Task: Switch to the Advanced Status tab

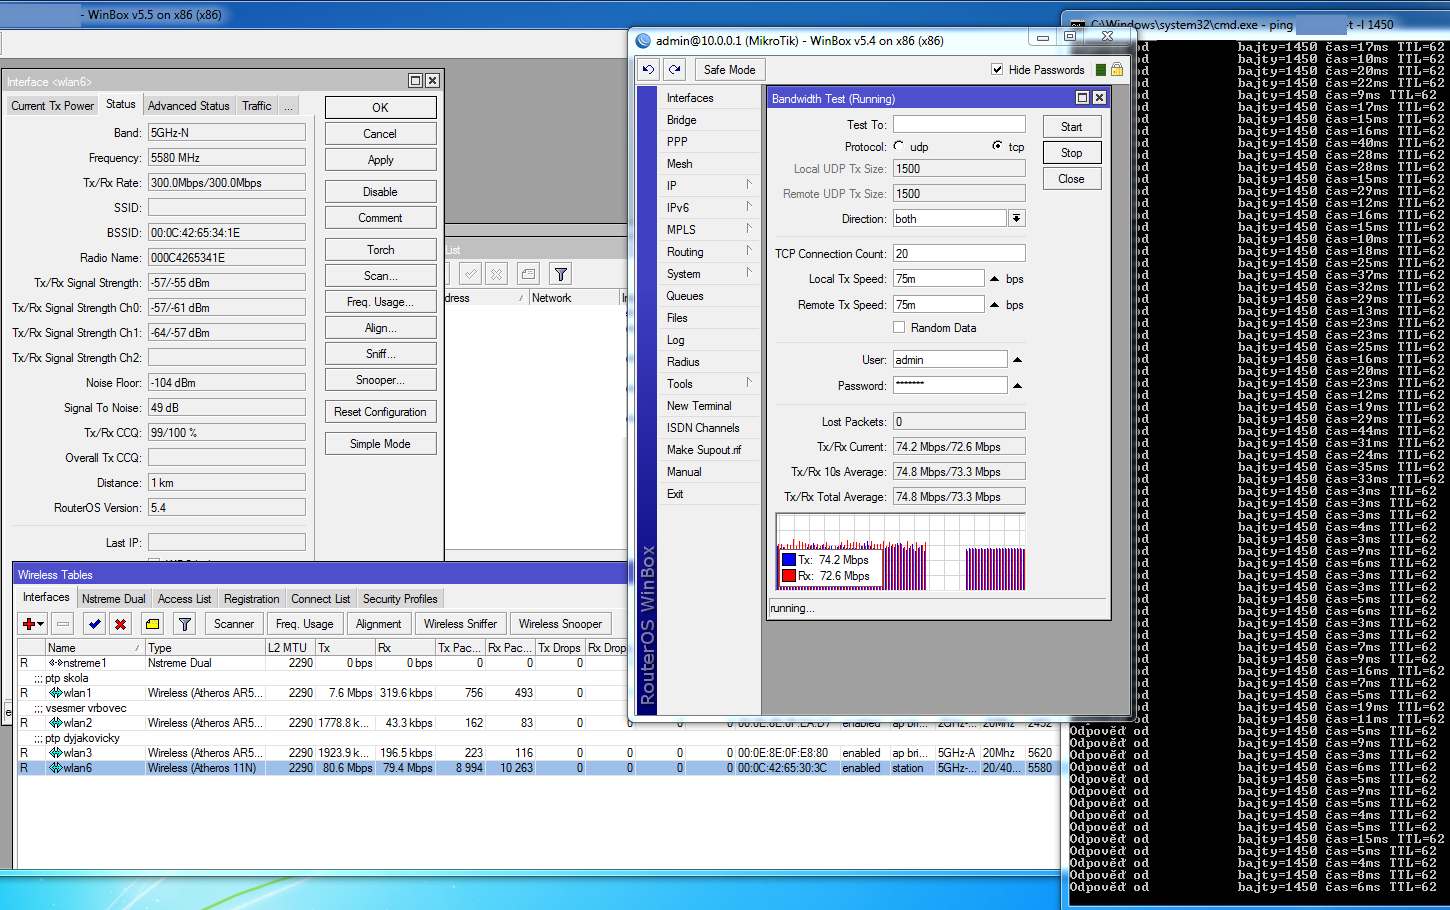Action: 188,106
